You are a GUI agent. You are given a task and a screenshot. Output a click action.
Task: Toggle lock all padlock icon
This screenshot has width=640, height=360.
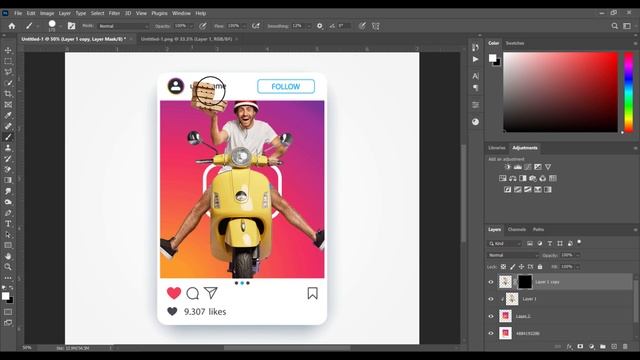coord(540,267)
